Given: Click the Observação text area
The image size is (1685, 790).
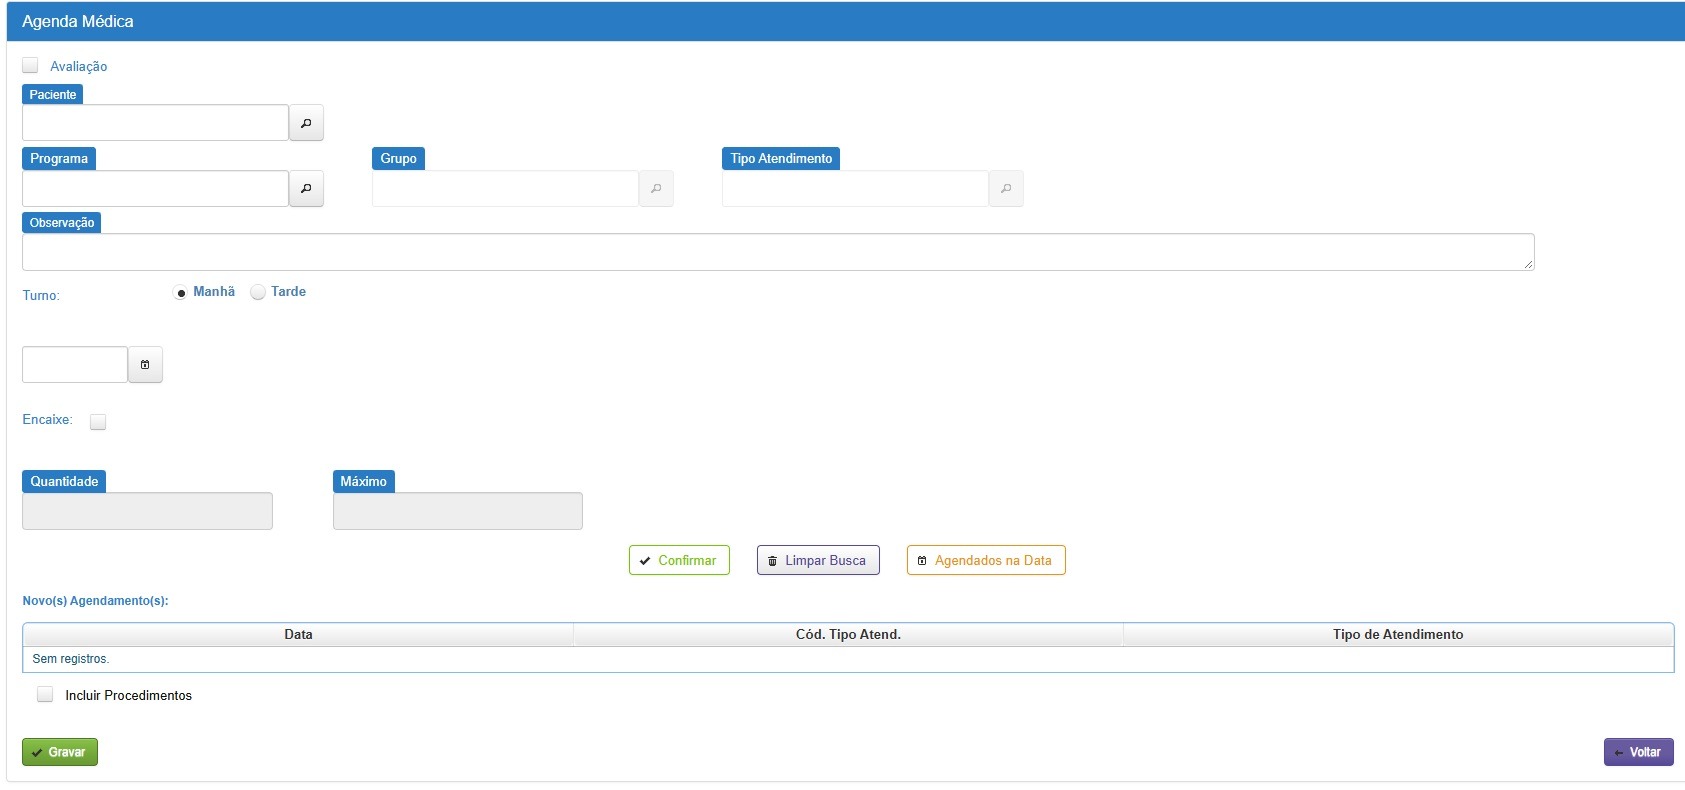Looking at the screenshot, I should tap(778, 252).
